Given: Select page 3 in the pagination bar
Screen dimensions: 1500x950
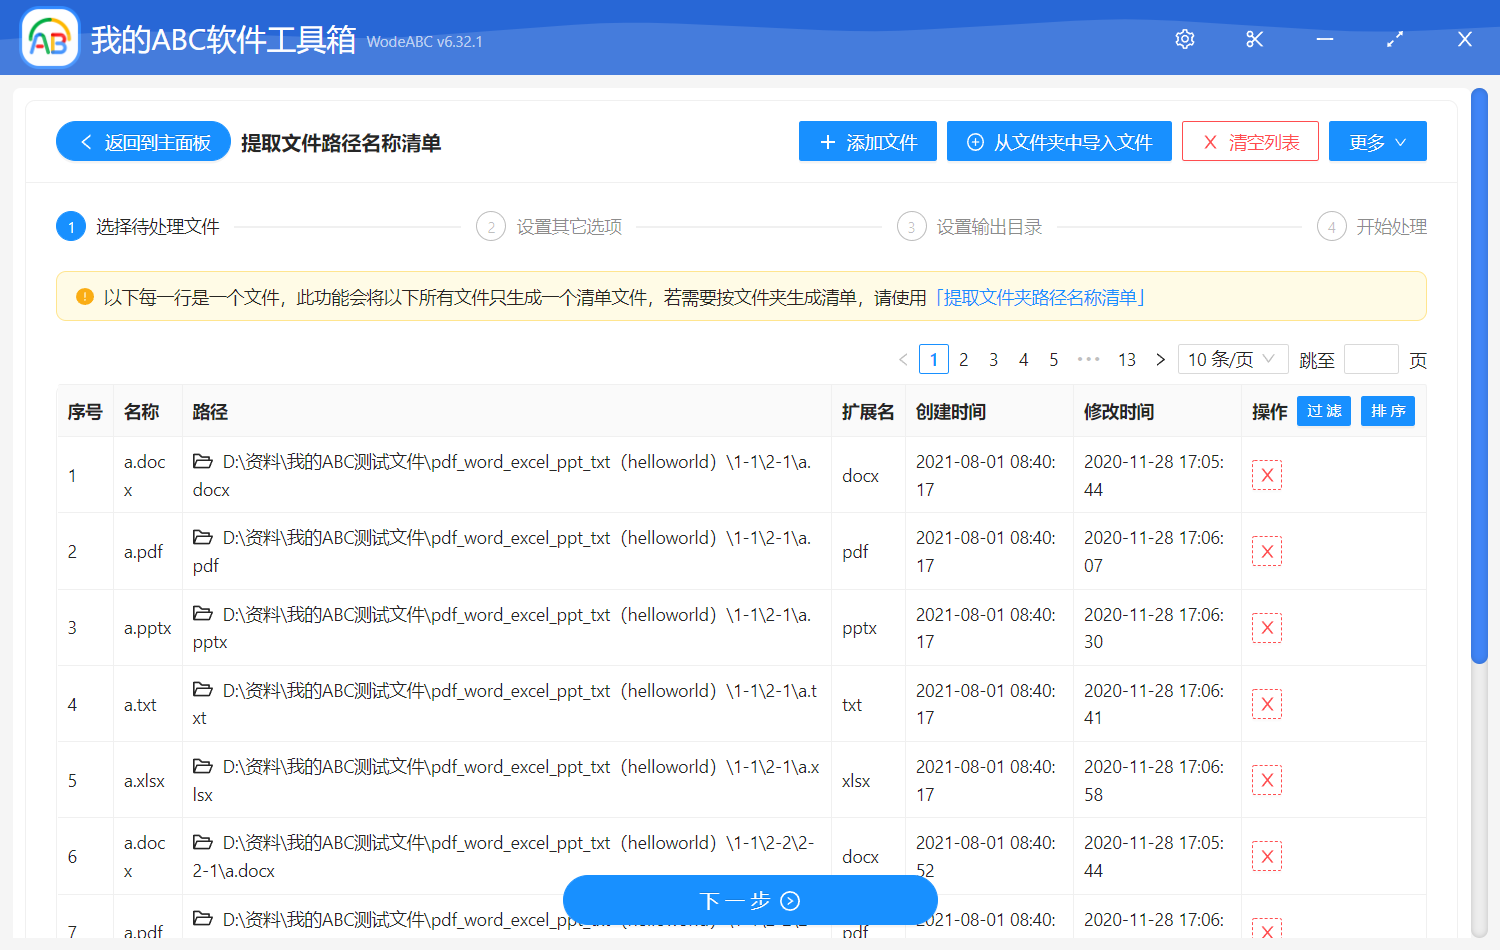Looking at the screenshot, I should 993,358.
